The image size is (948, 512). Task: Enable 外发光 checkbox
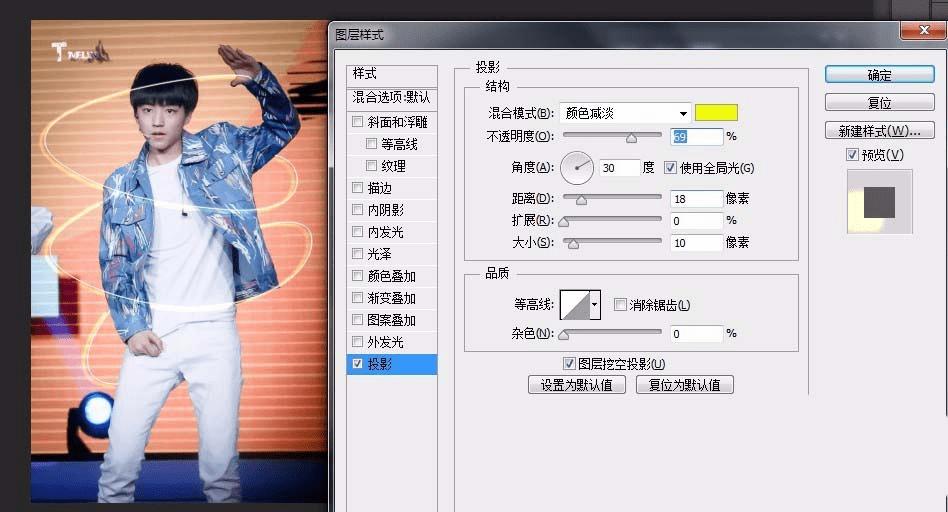click(x=357, y=342)
